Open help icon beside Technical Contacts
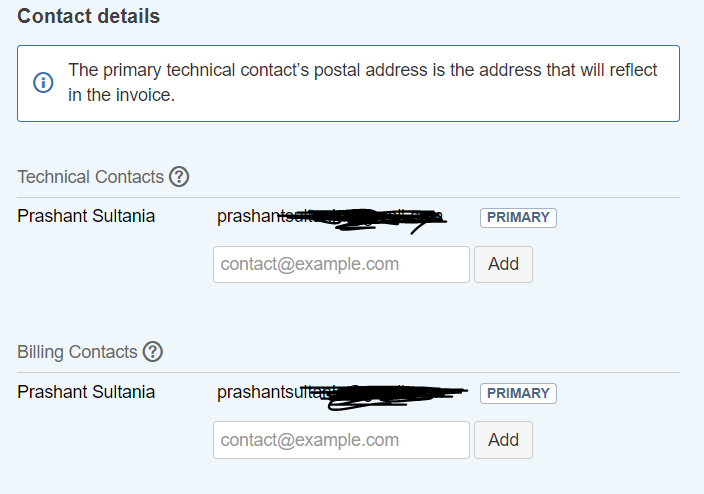The height and width of the screenshot is (494, 704). (179, 176)
